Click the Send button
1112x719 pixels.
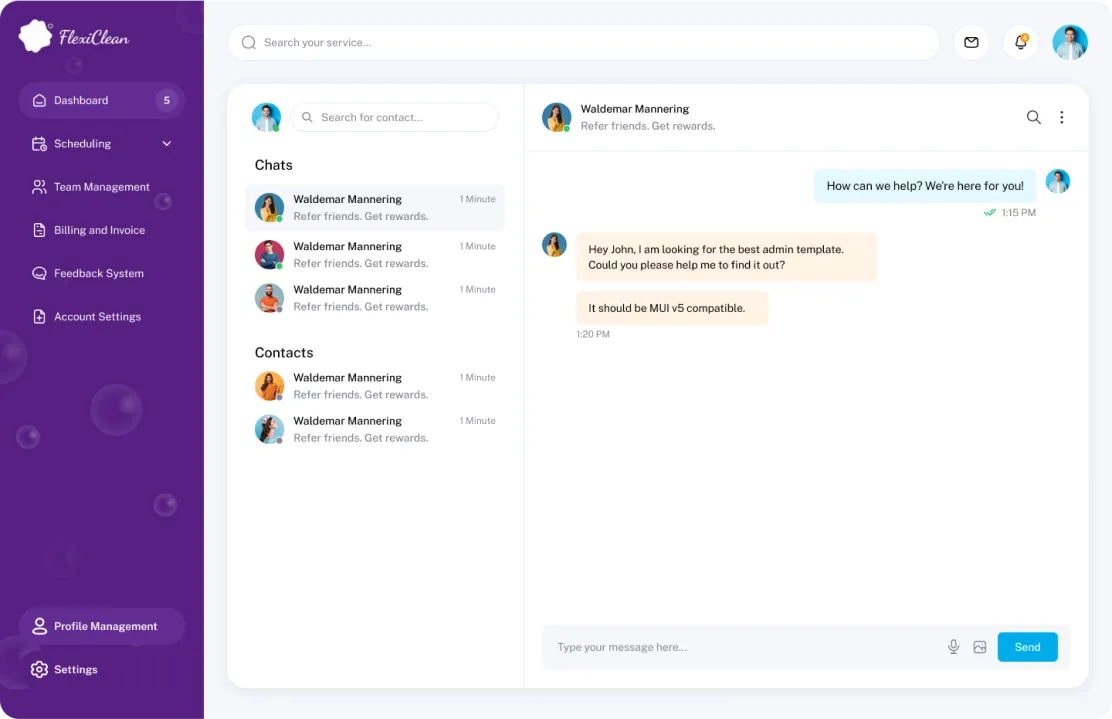[x=1027, y=646]
